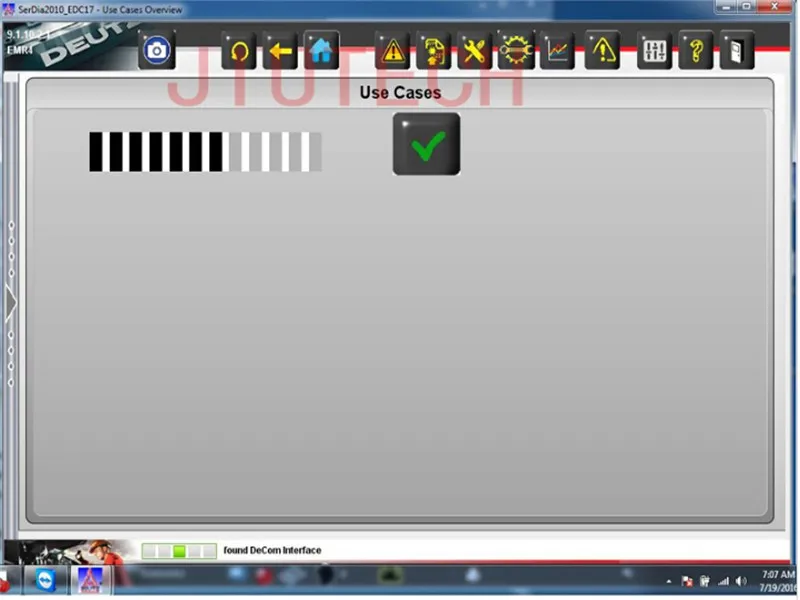Click the outlined yellow triangle exclamation icon
The width and height of the screenshot is (800, 600).
pos(603,51)
